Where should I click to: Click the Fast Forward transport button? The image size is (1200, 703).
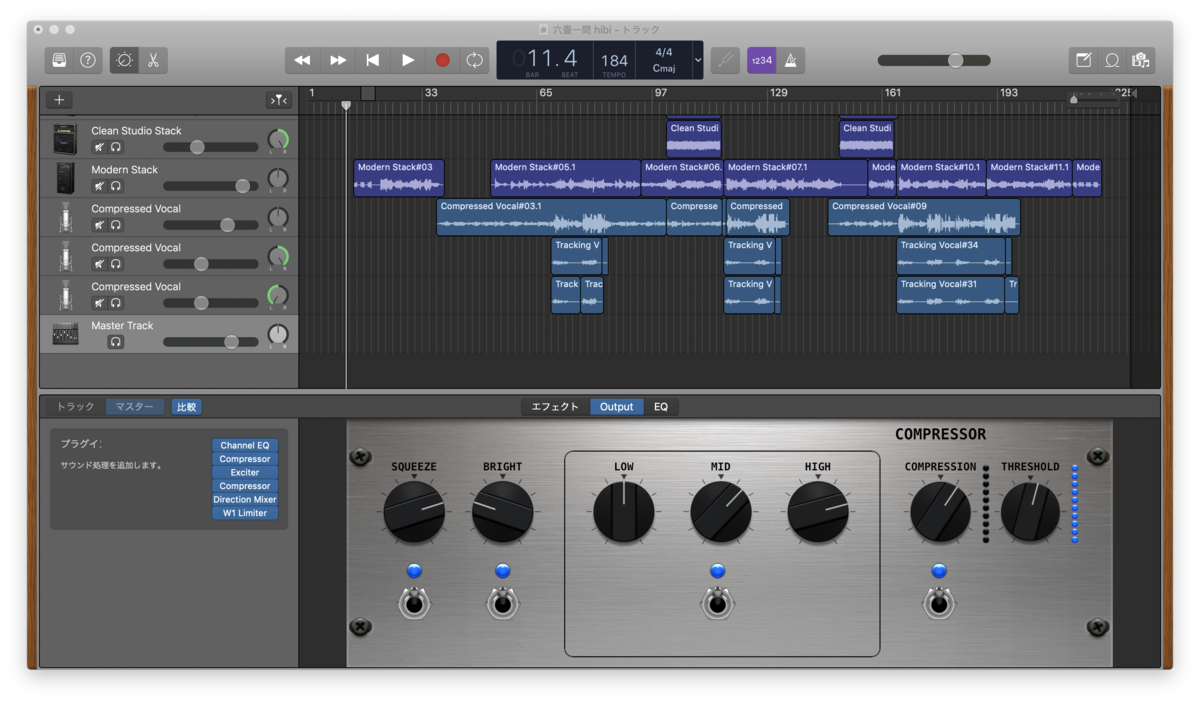[x=338, y=60]
